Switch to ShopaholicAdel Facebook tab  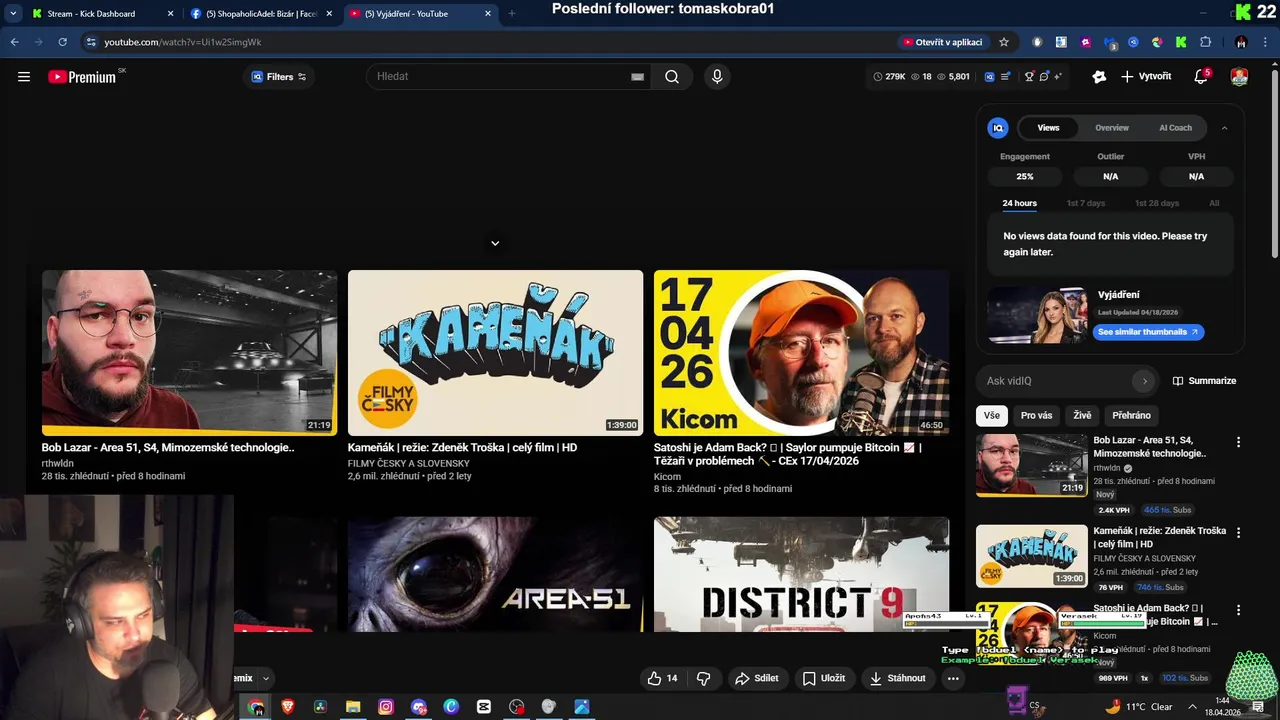click(260, 14)
